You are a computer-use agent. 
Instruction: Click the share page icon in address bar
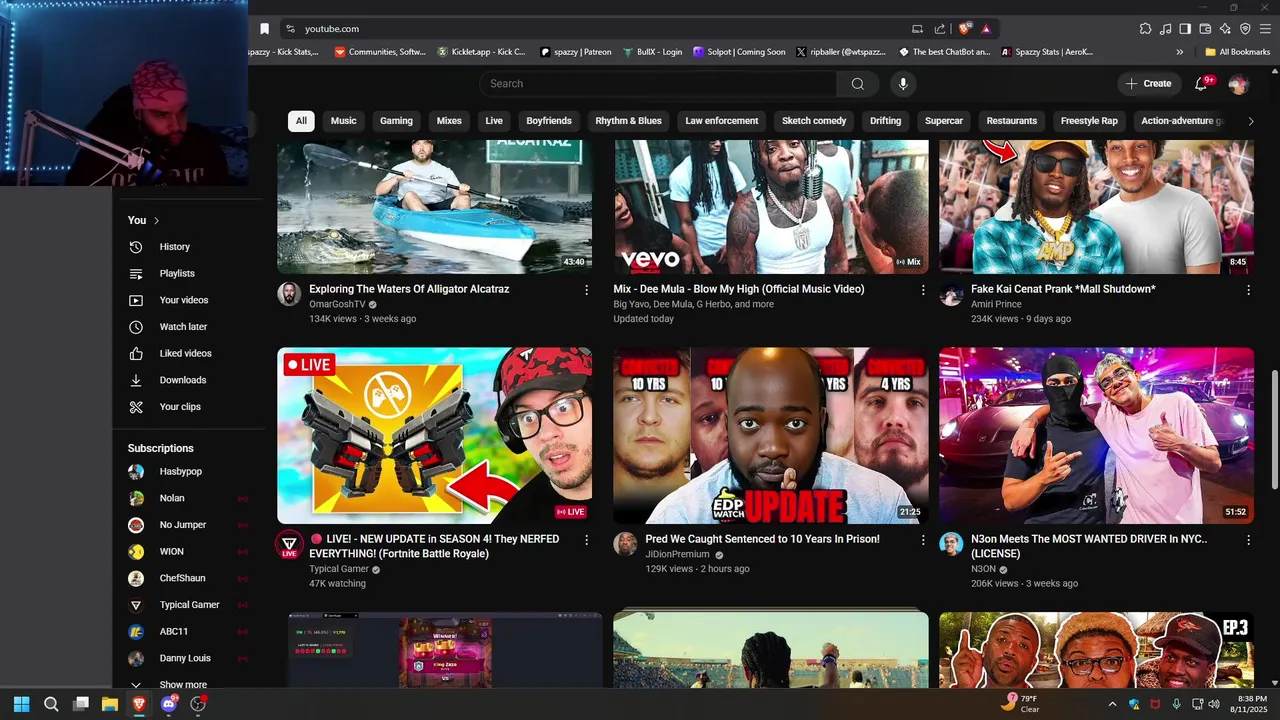click(940, 29)
